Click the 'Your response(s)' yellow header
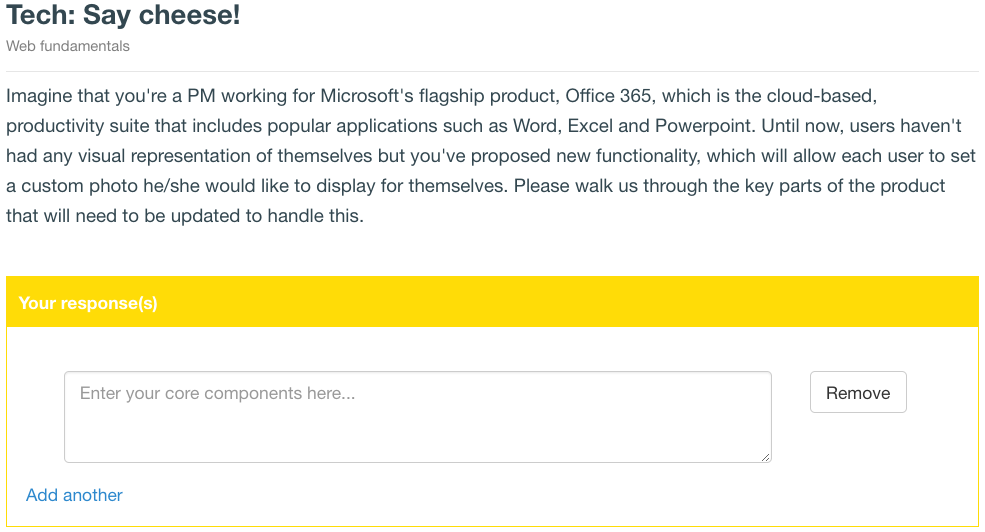This screenshot has height=532, width=985. 492,302
